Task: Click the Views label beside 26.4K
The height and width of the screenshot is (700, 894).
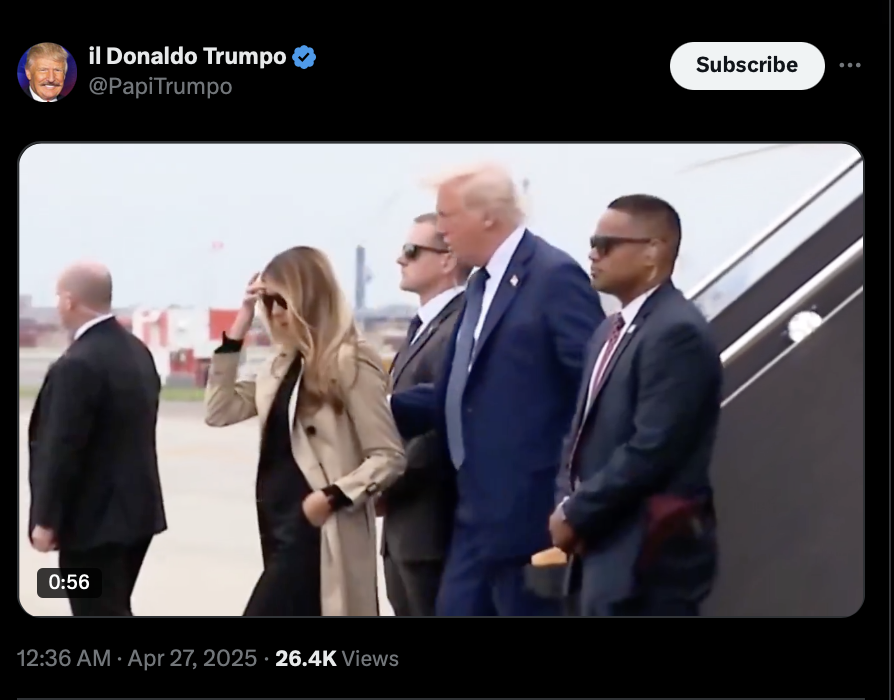Action: pos(370,658)
